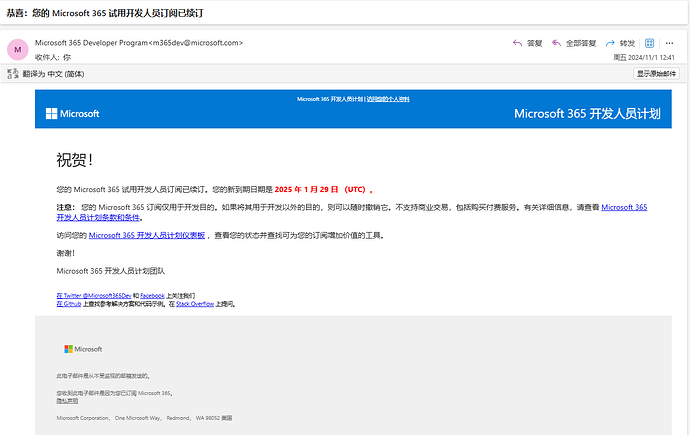
Task: Click the Microsoft logo in gray footer
Action: point(83,349)
